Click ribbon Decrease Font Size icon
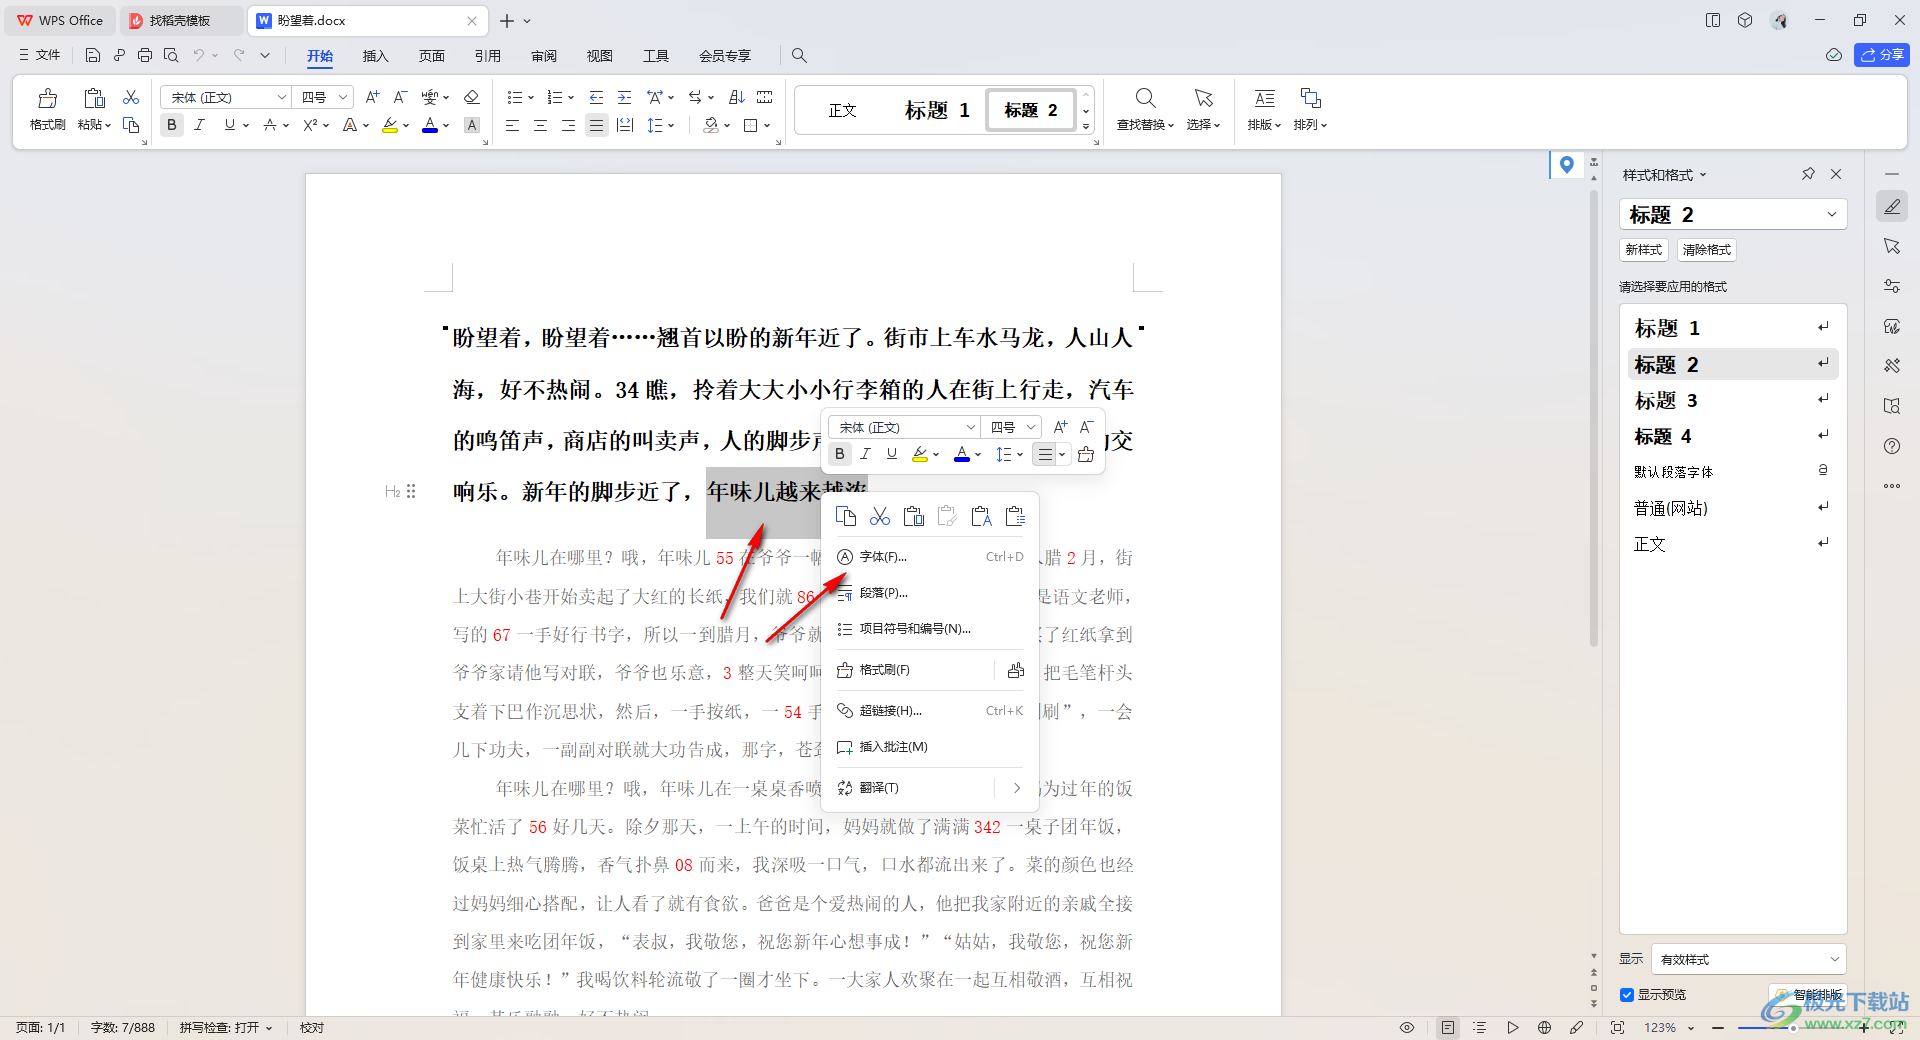This screenshot has height=1040, width=1920. (400, 97)
